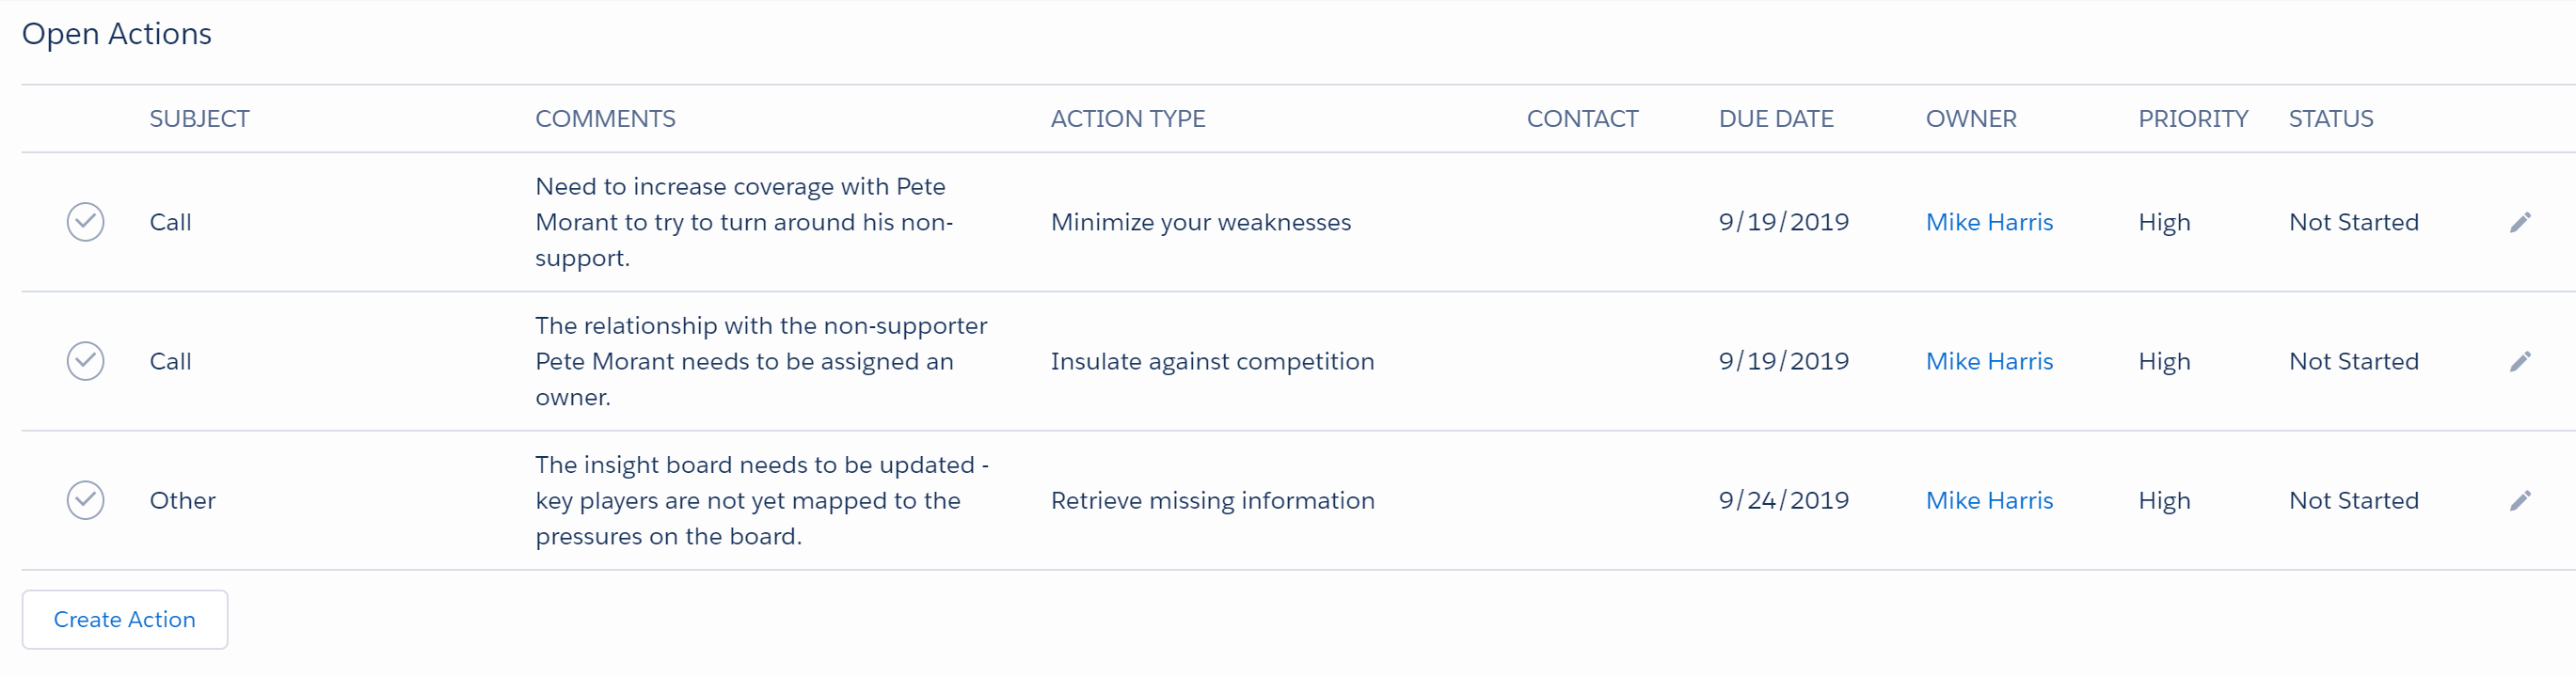Edit the Insulate against competition action via pencil
This screenshot has height=677, width=2576.
(x=2520, y=361)
